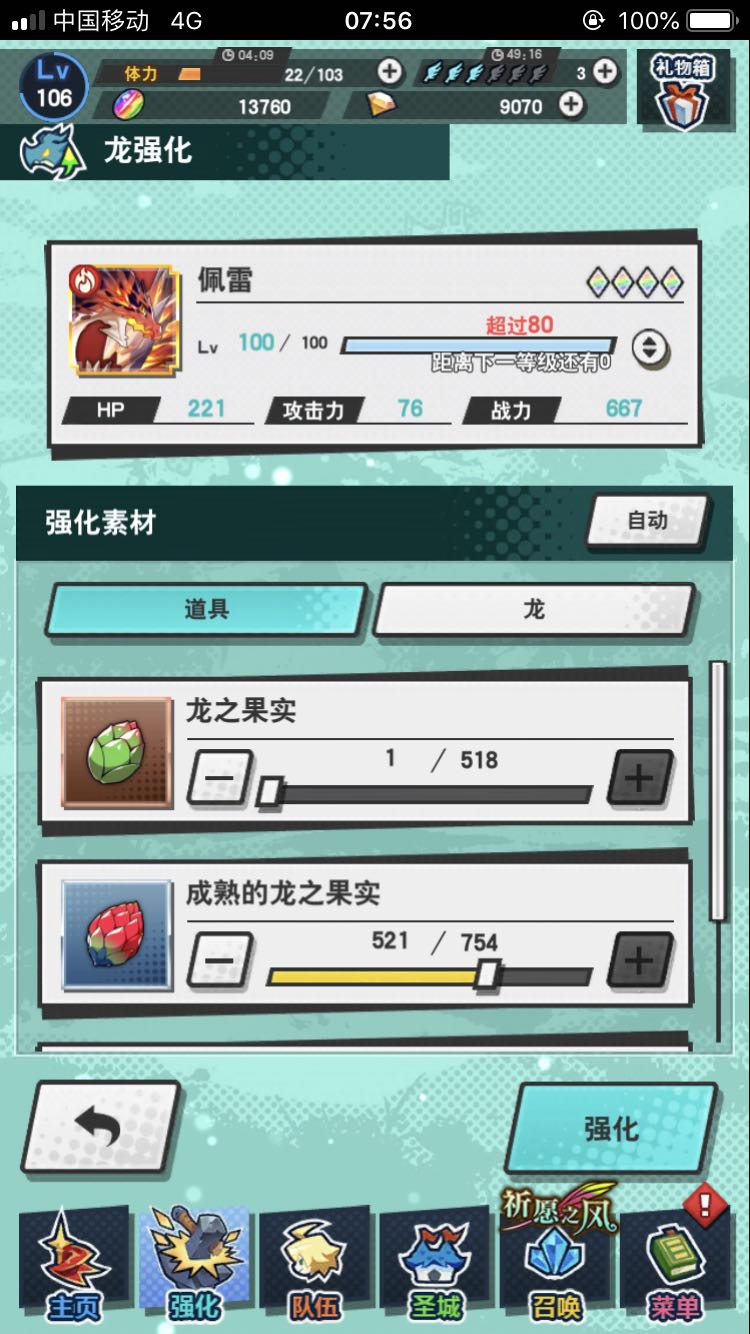Tap the plus icon next to stamina 22/103
This screenshot has width=750, height=1334.
coord(390,72)
